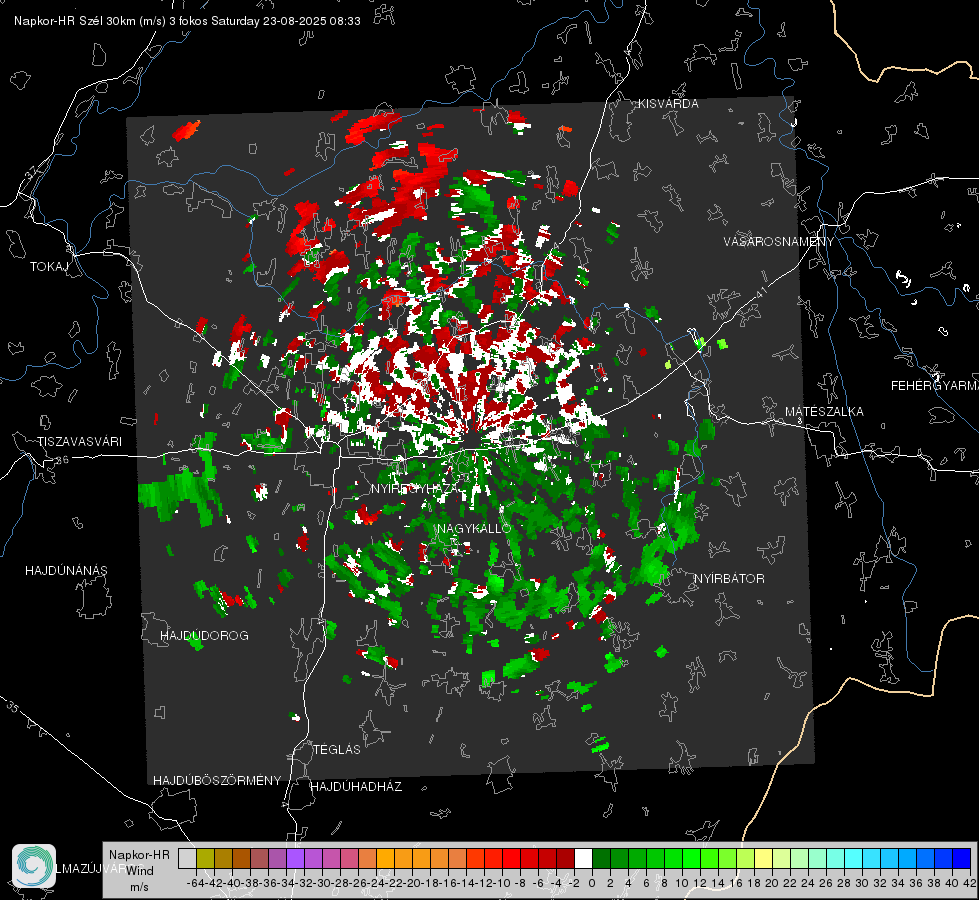Pick the white swatch between -2 and 0
Screen dimensions: 979x900
(x=583, y=858)
